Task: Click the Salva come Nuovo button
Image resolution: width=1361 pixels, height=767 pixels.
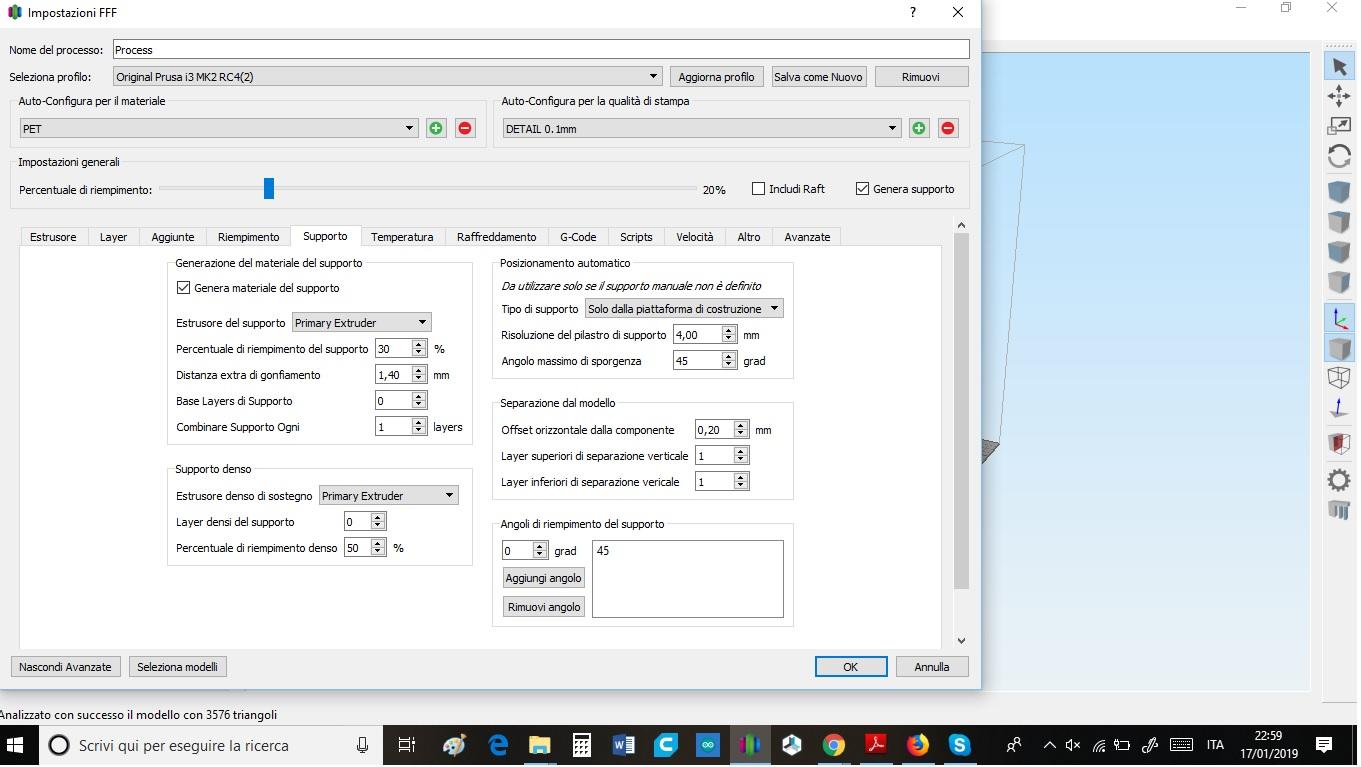Action: point(818,77)
